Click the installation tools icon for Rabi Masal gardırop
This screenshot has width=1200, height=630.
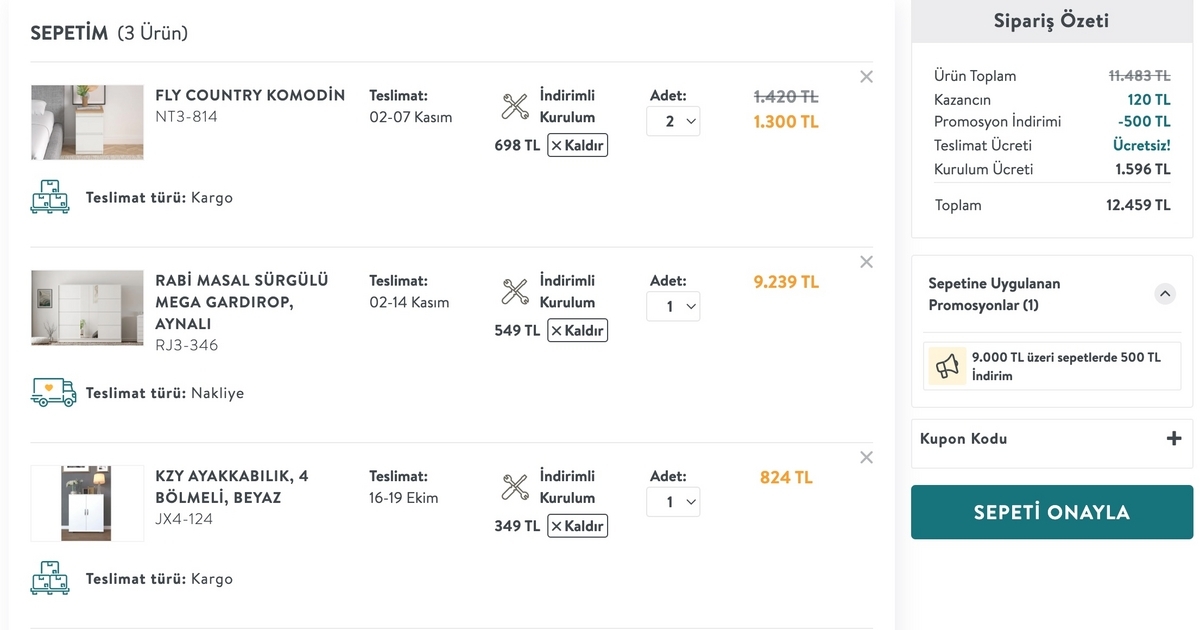click(x=515, y=292)
